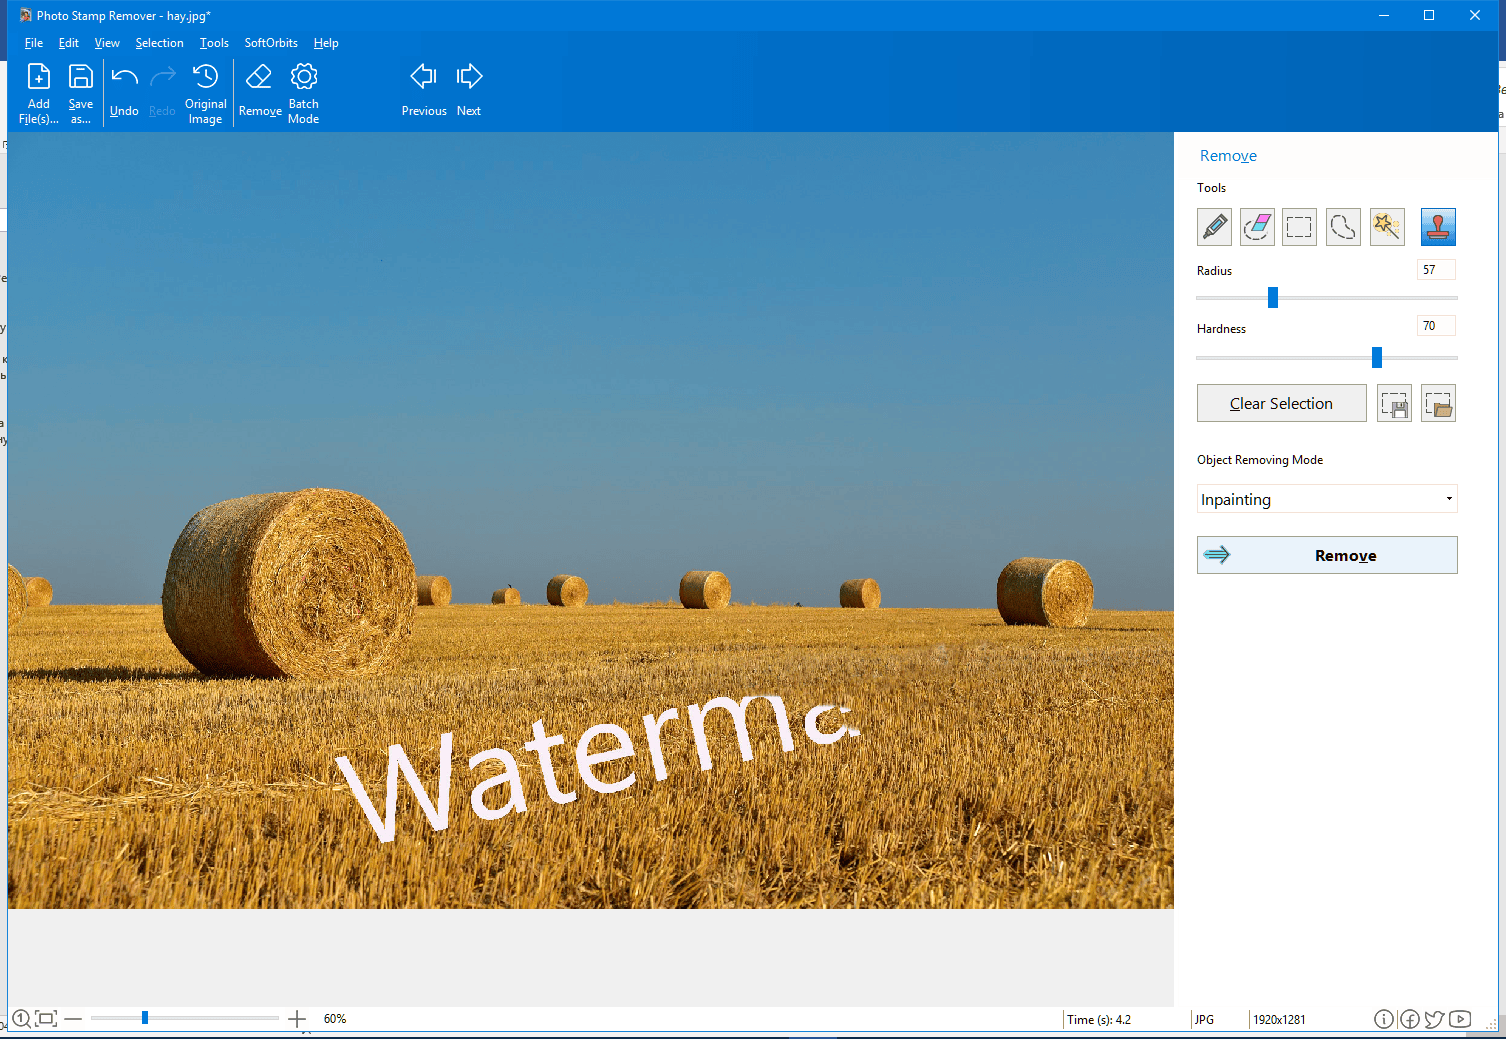Open Batch Mode
Viewport: 1506px width, 1039px height.
coord(304,92)
